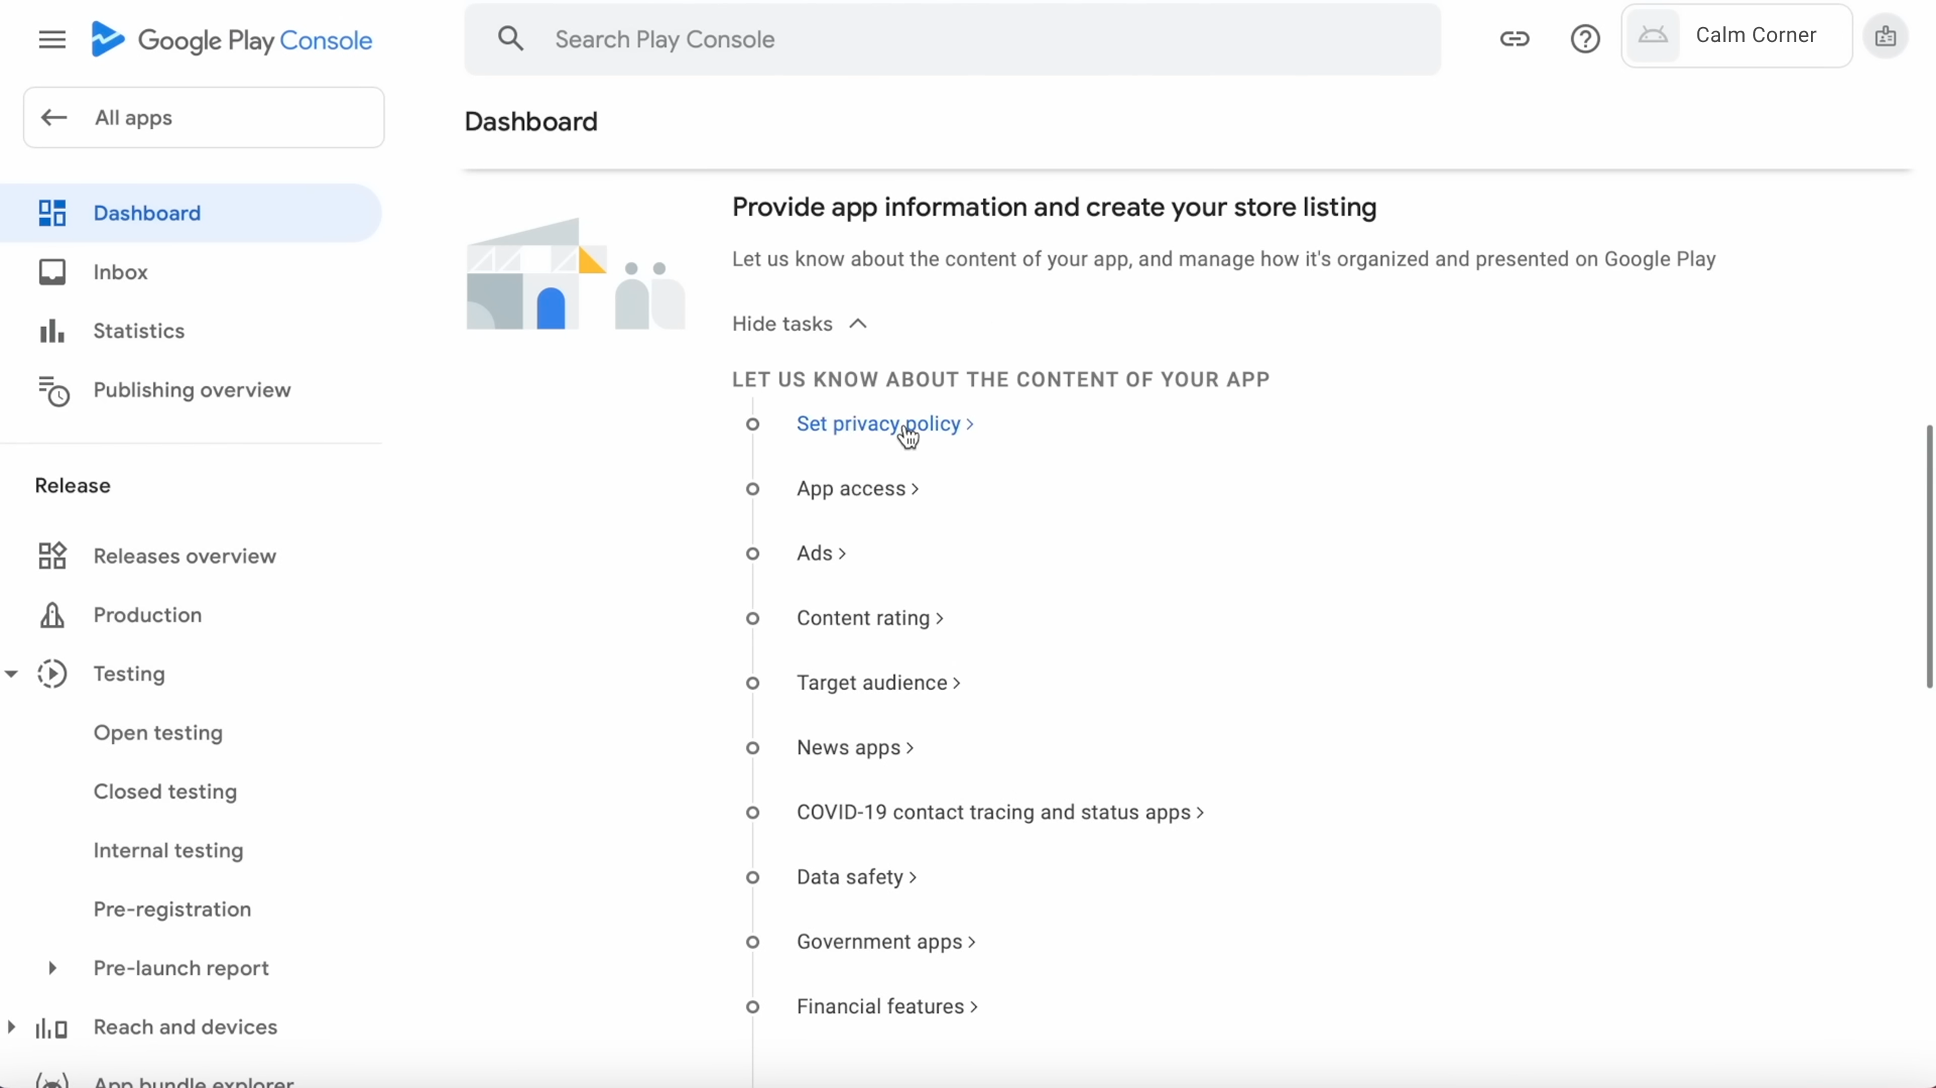The image size is (1936, 1088).
Task: Open the Content rating task
Action: click(863, 618)
